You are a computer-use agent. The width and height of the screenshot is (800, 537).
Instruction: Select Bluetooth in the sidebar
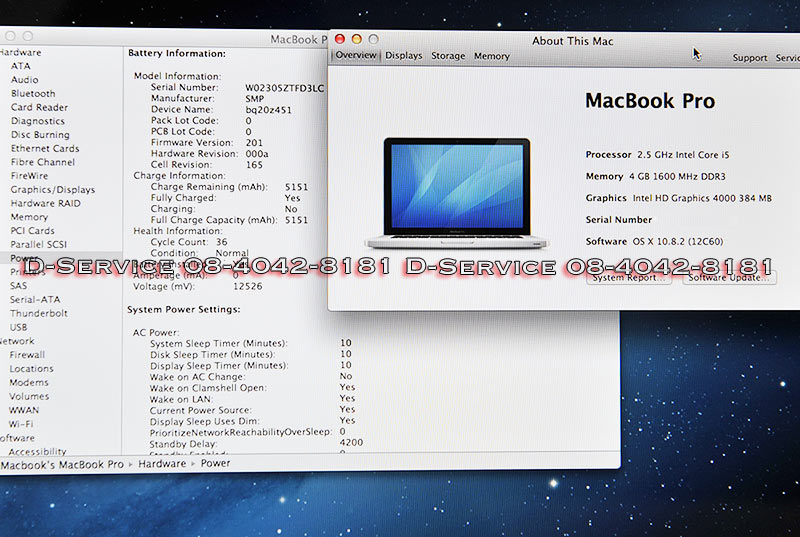tap(33, 93)
